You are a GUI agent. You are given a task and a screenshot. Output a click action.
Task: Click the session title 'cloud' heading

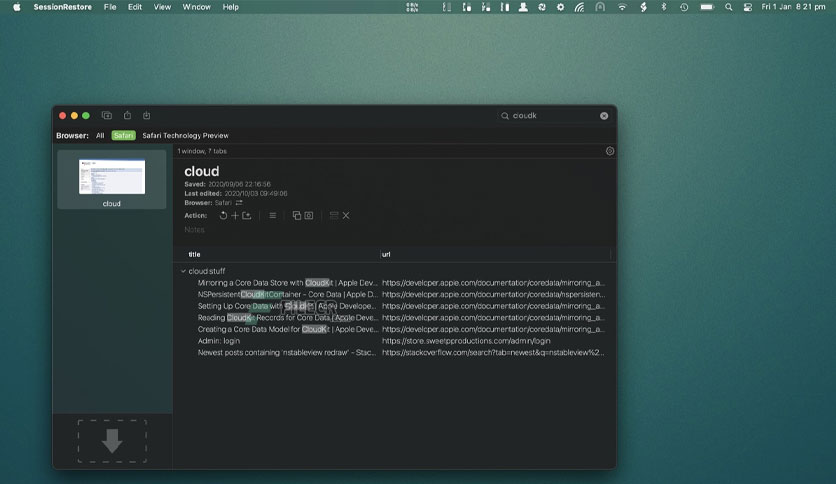pyautogui.click(x=202, y=171)
